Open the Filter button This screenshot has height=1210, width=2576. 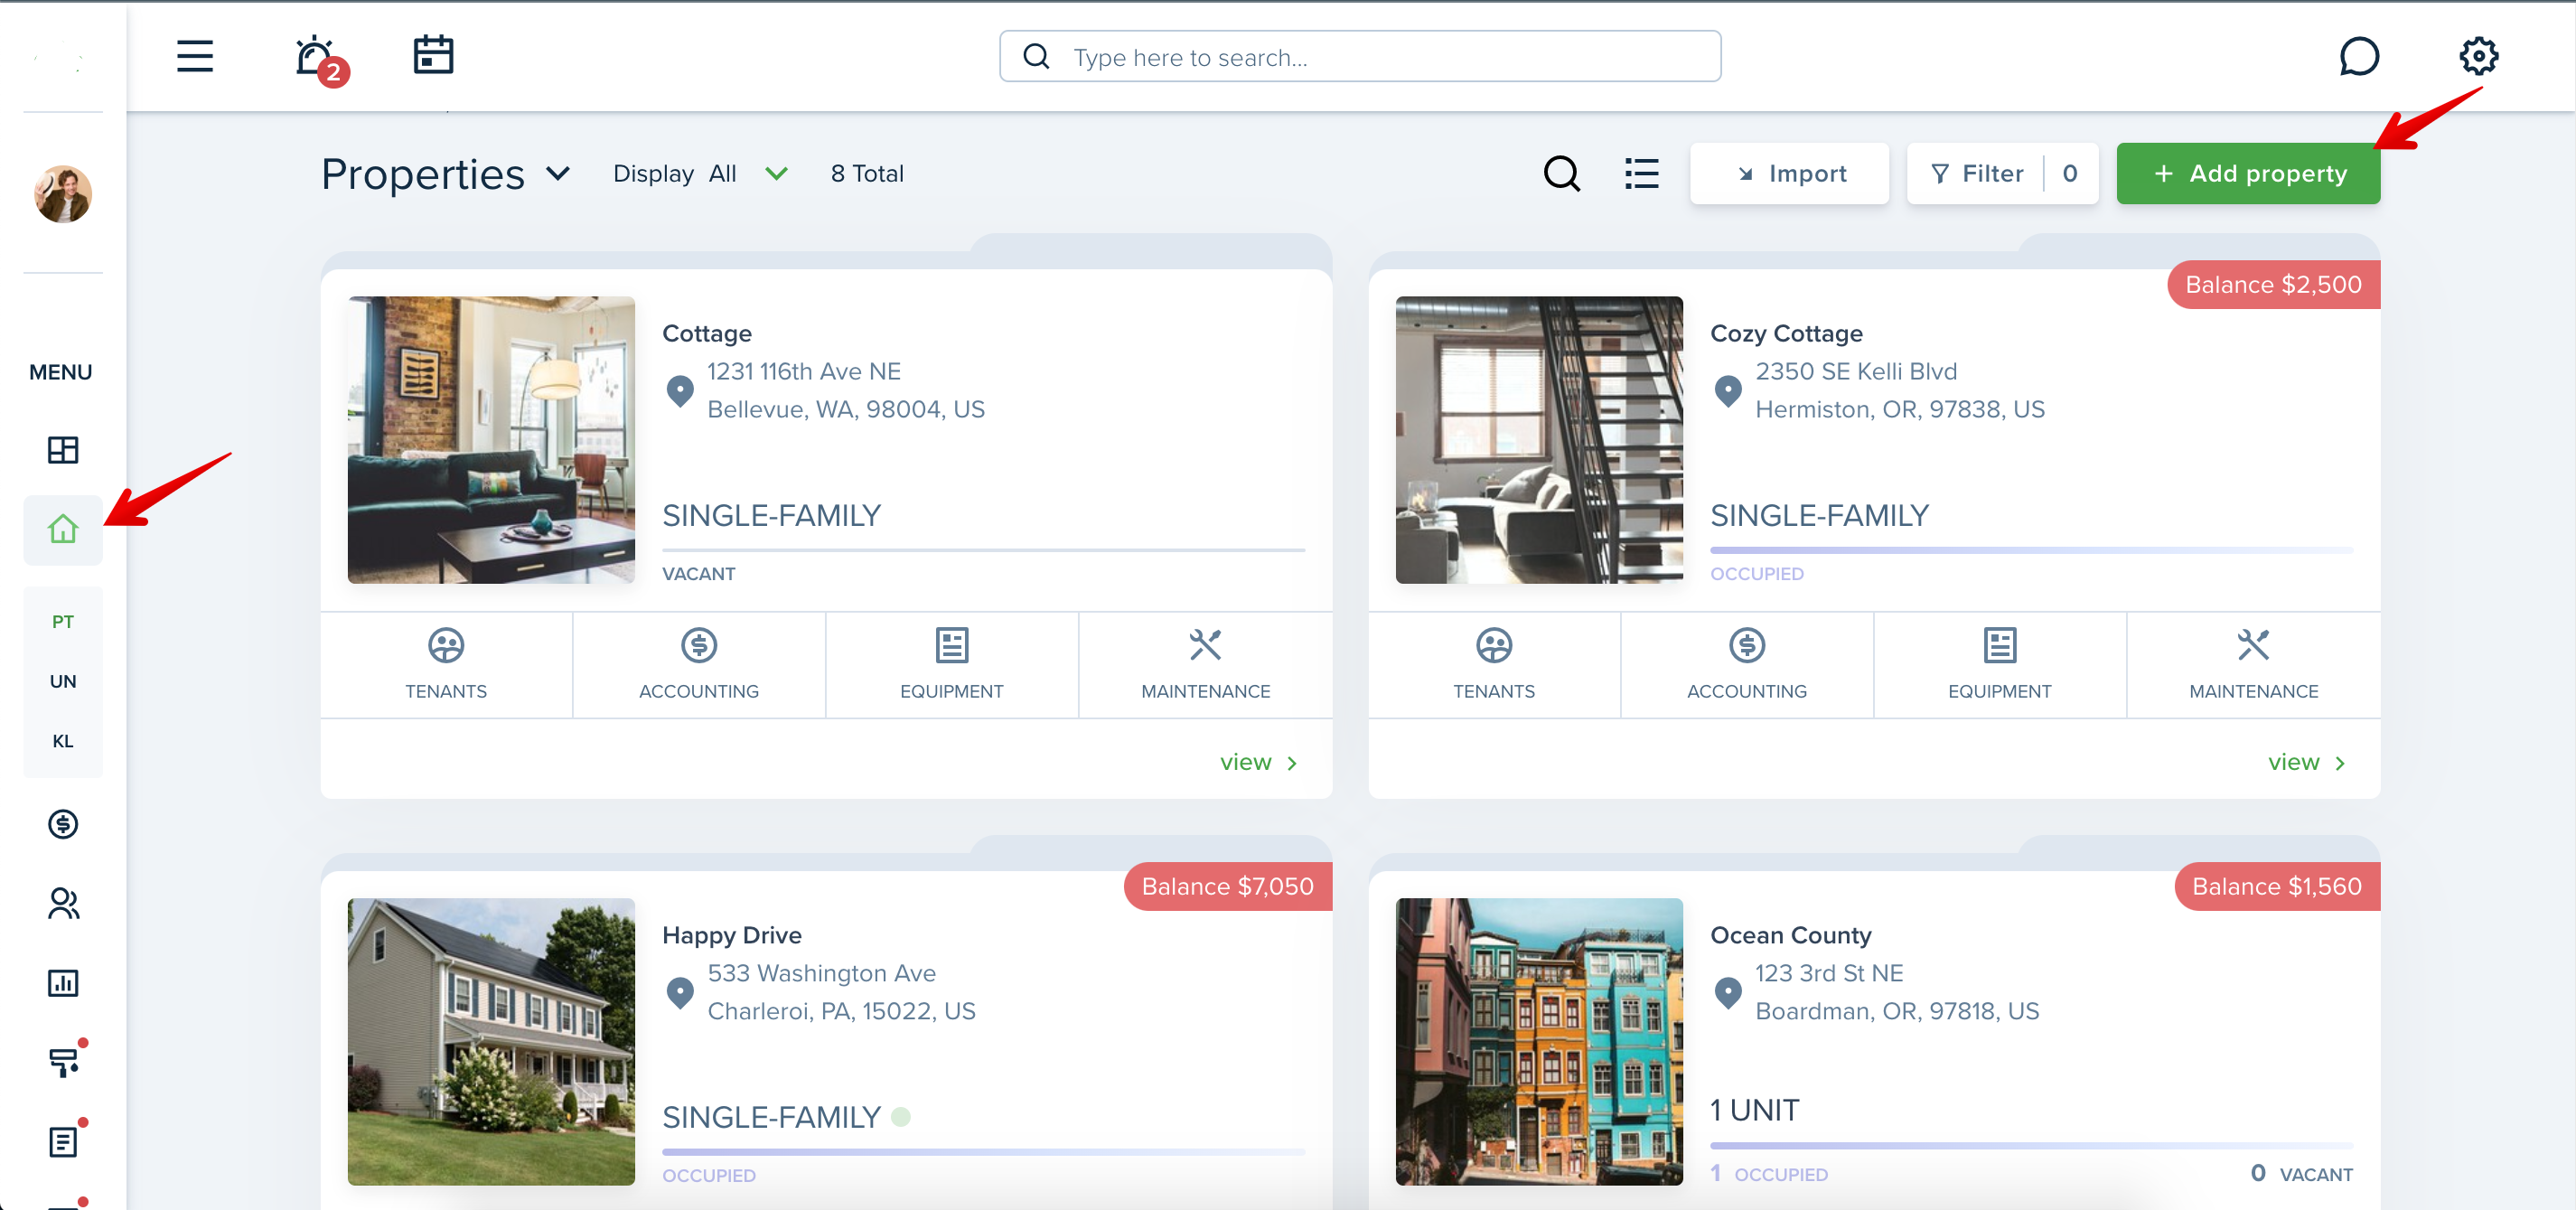click(2002, 174)
